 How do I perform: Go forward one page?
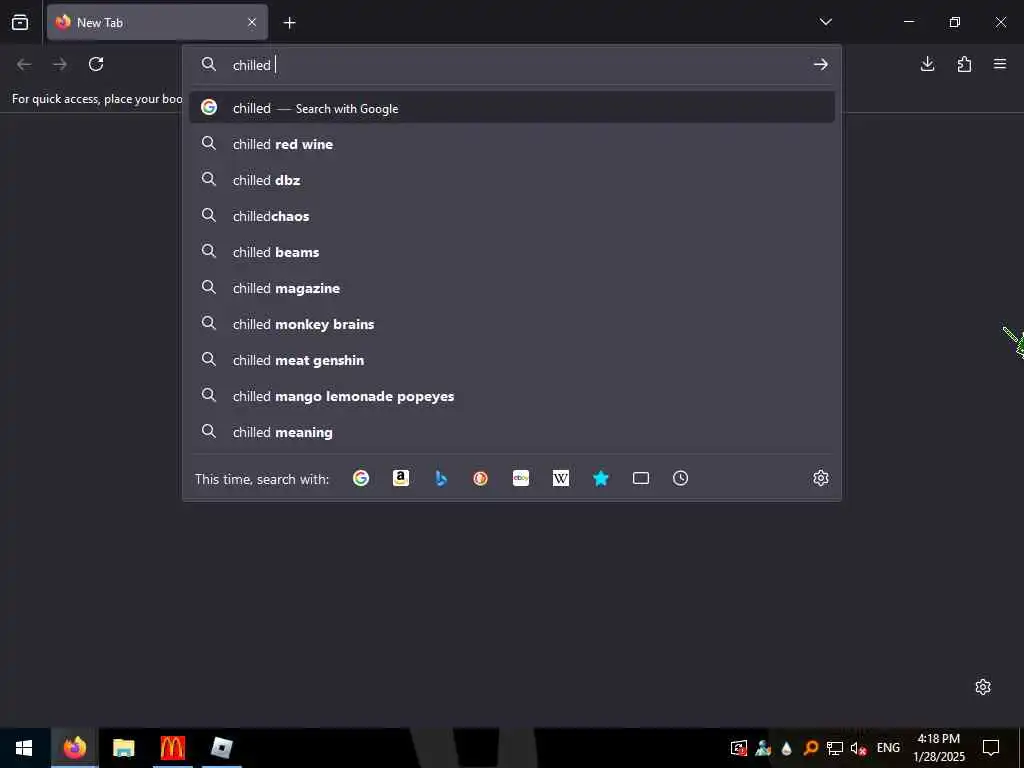click(x=60, y=64)
